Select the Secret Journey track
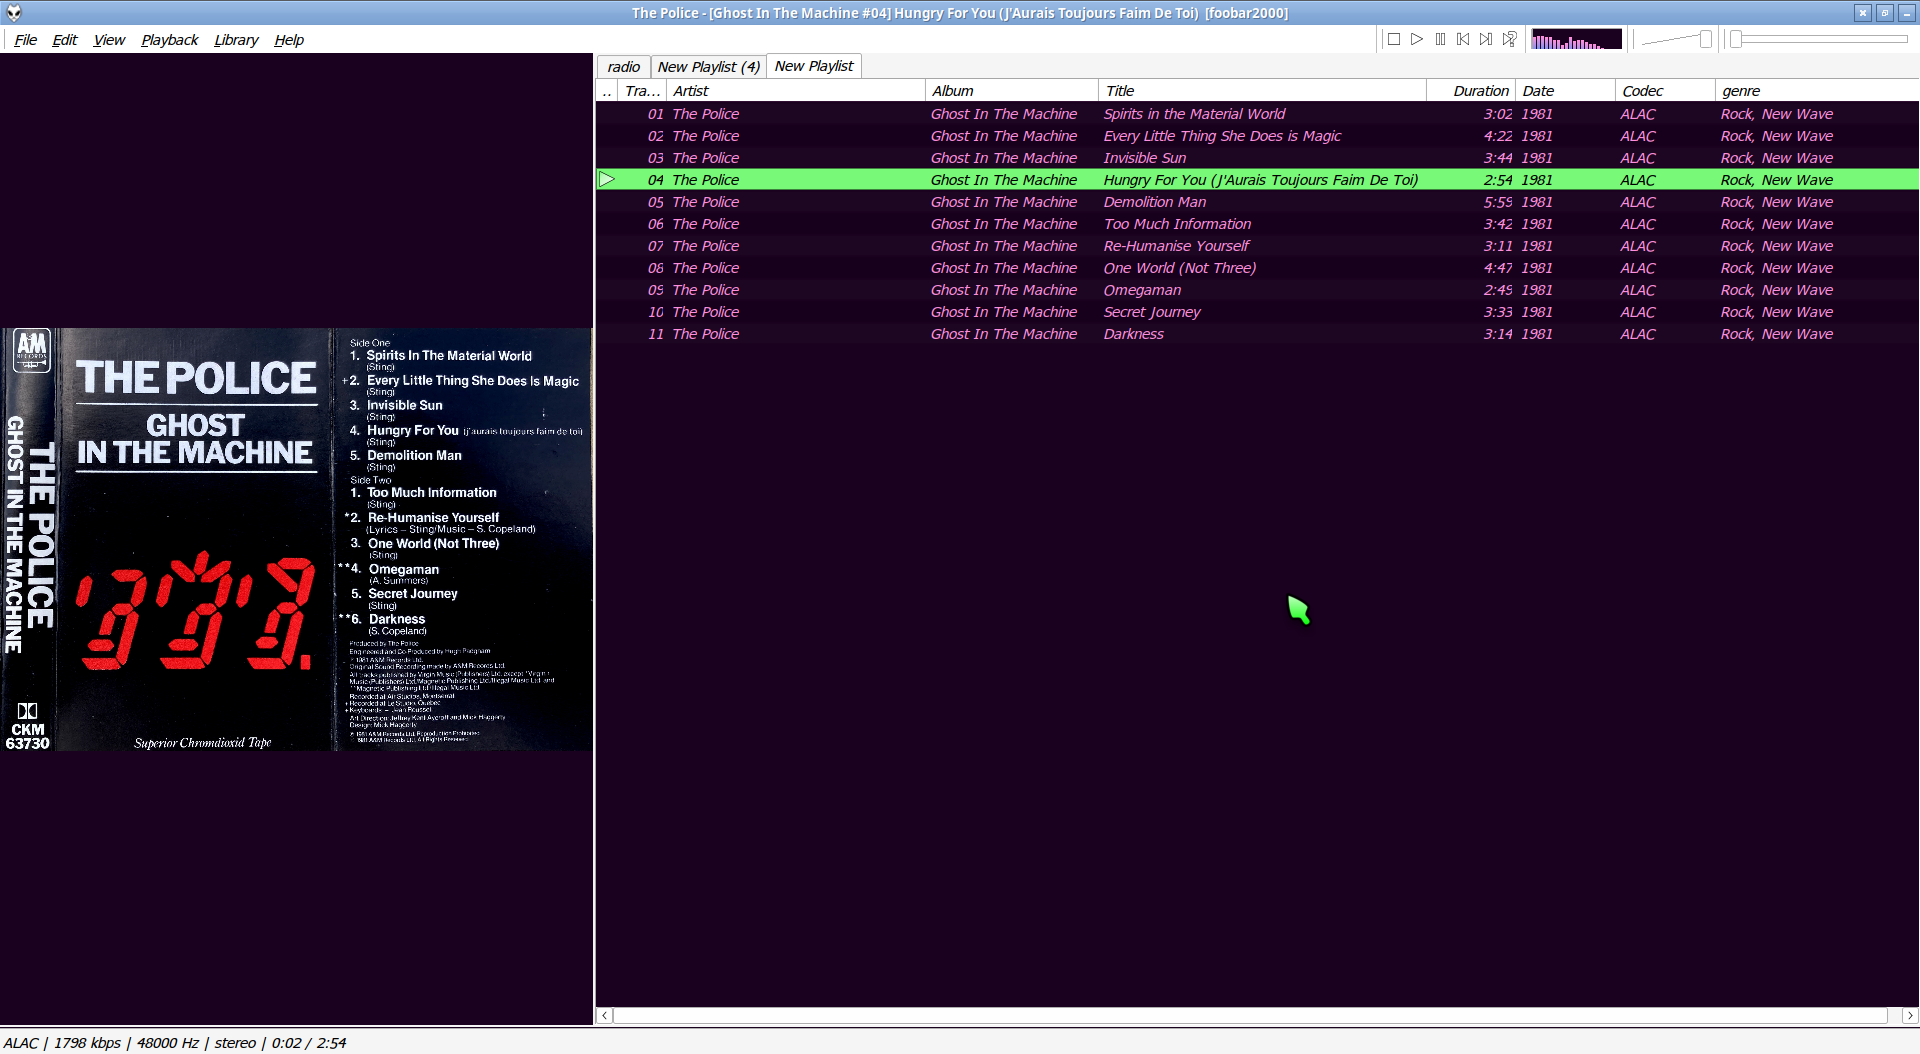The height and width of the screenshot is (1054, 1920). (1257, 312)
